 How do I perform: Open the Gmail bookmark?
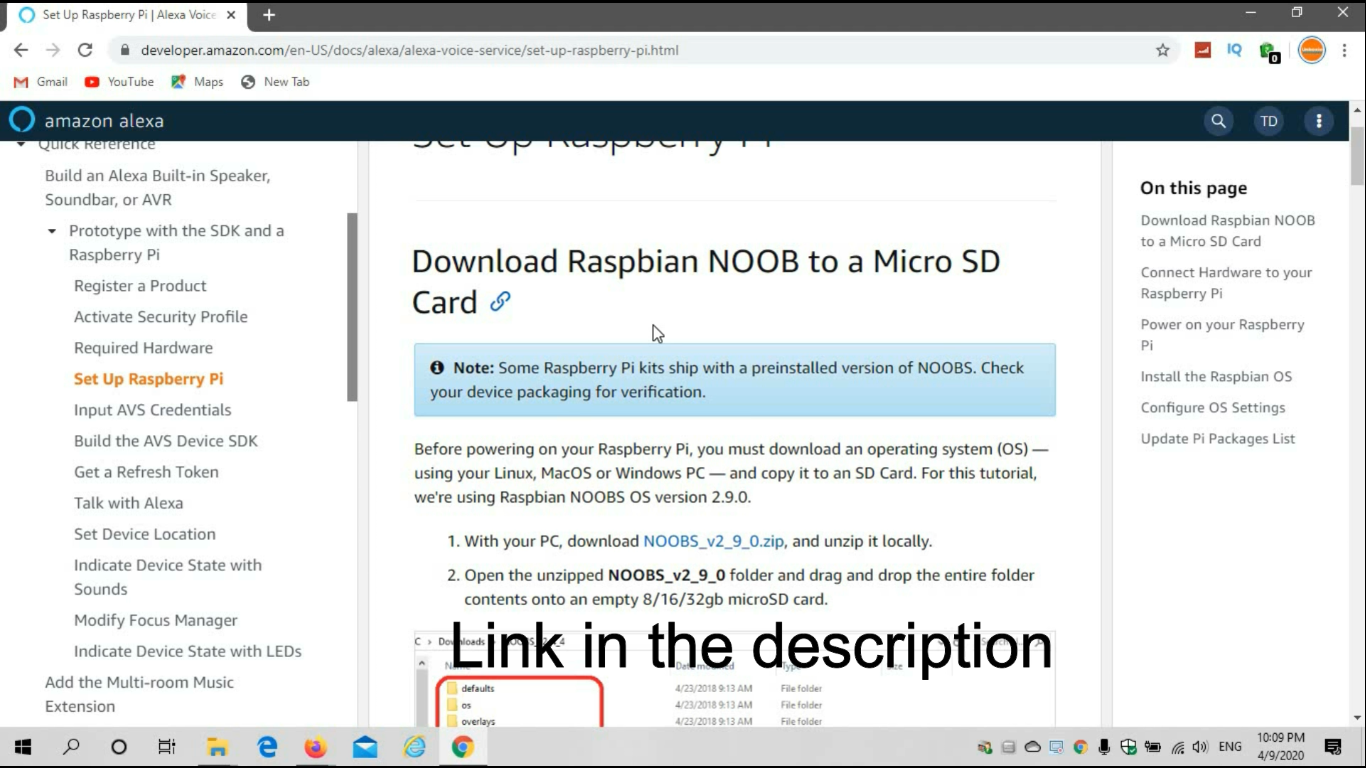[40, 82]
